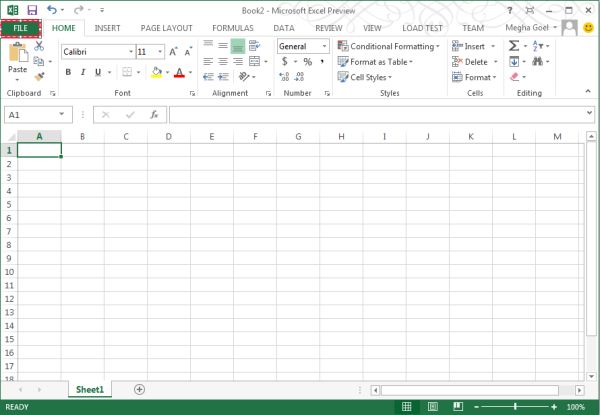Click the Fill Color paint bucket icon
Image resolution: width=600 pixels, height=415 pixels.
[x=156, y=72]
